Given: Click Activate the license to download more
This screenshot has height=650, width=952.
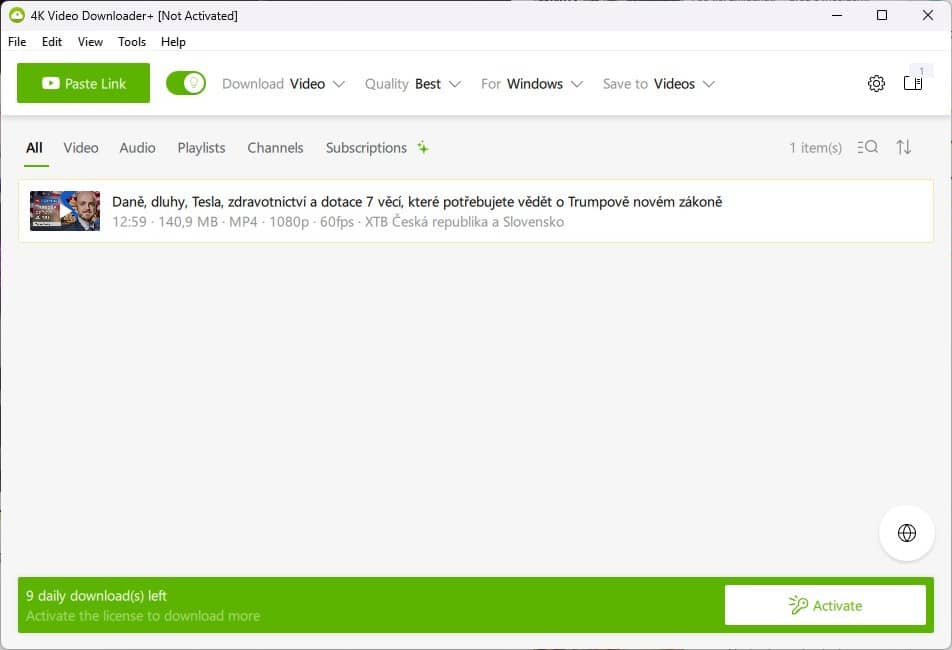Looking at the screenshot, I should (143, 616).
